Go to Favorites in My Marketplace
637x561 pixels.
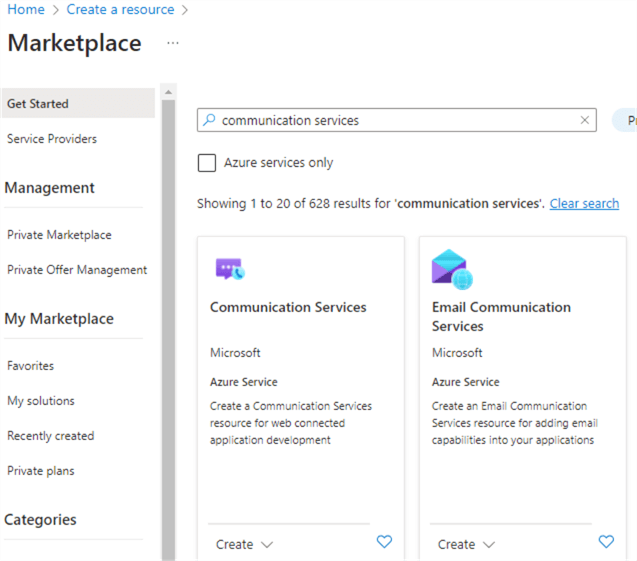pyautogui.click(x=30, y=366)
